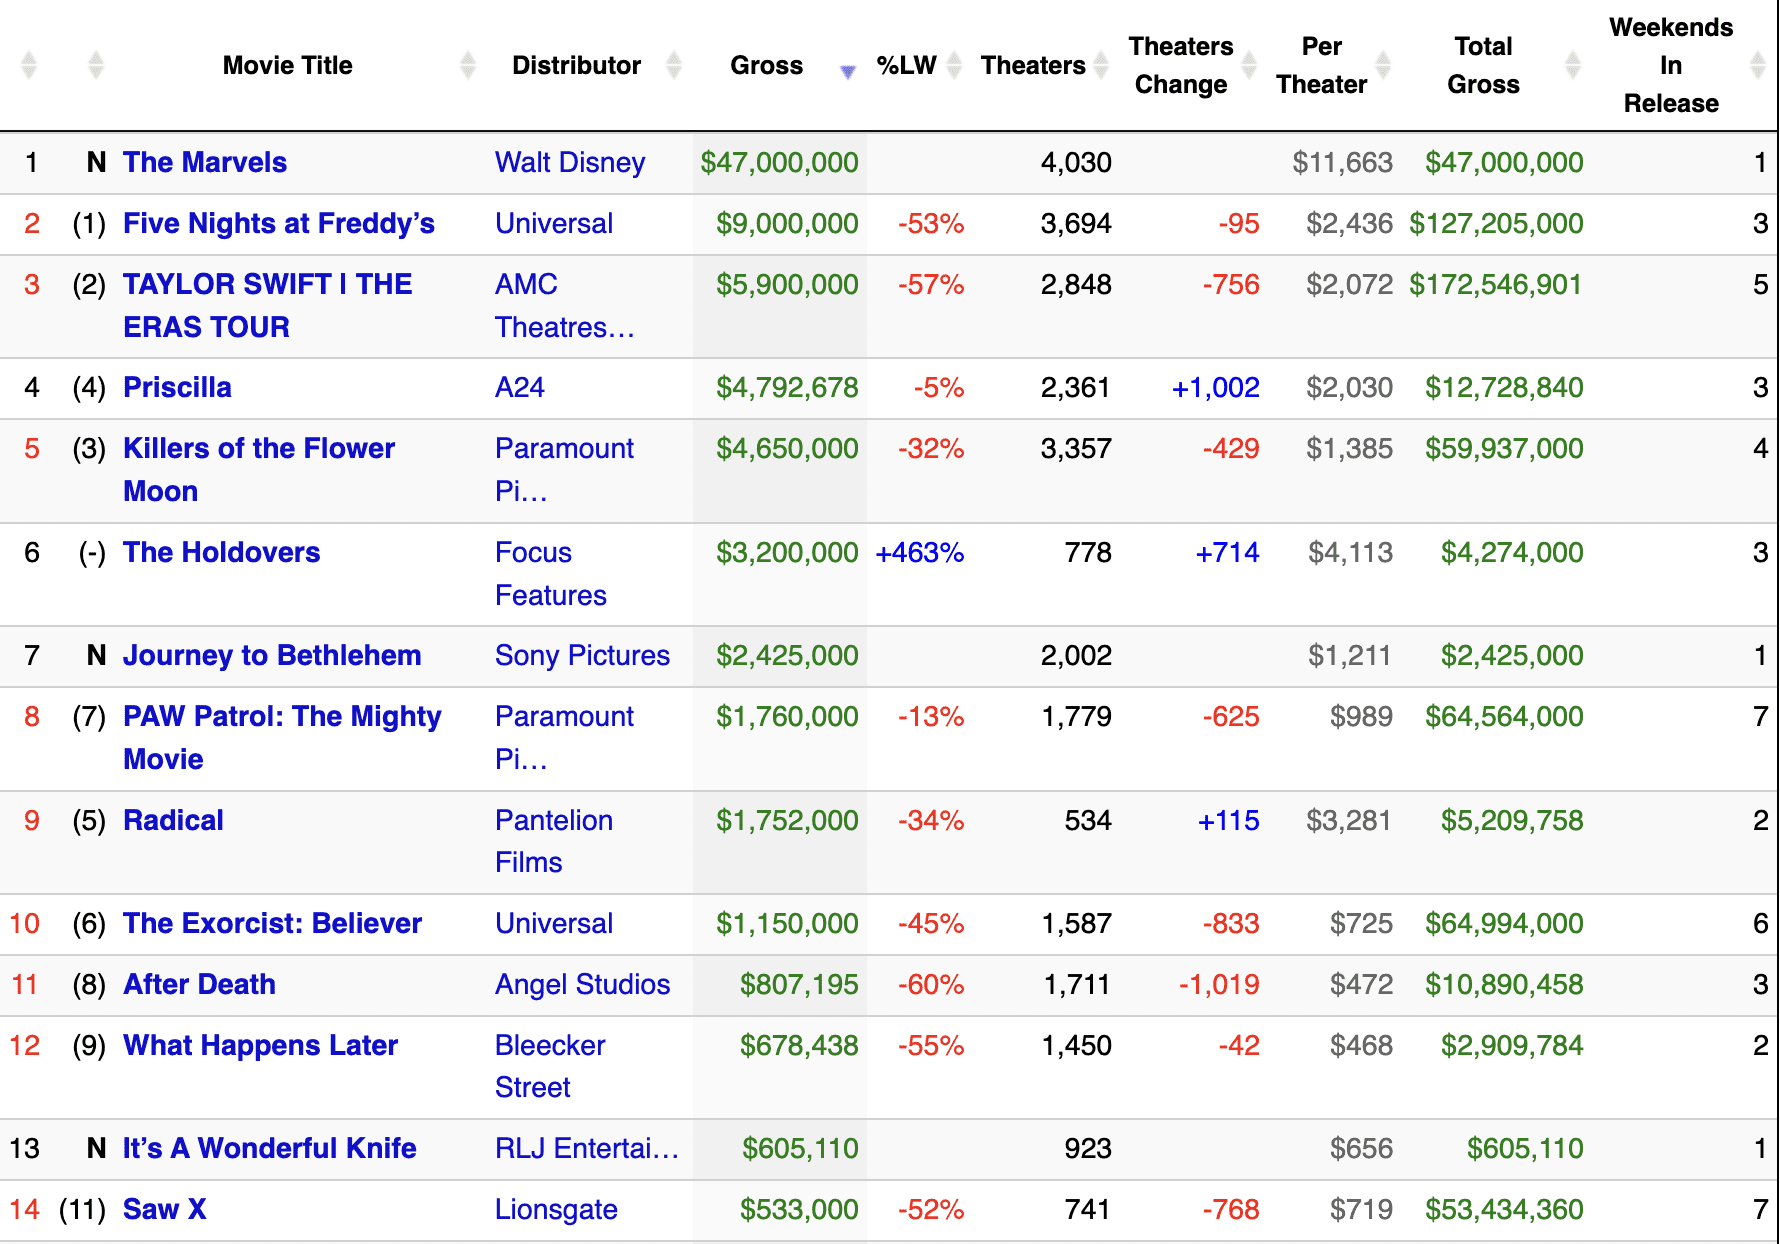Sort table by Gross header
This screenshot has width=1780, height=1244.
click(x=766, y=65)
